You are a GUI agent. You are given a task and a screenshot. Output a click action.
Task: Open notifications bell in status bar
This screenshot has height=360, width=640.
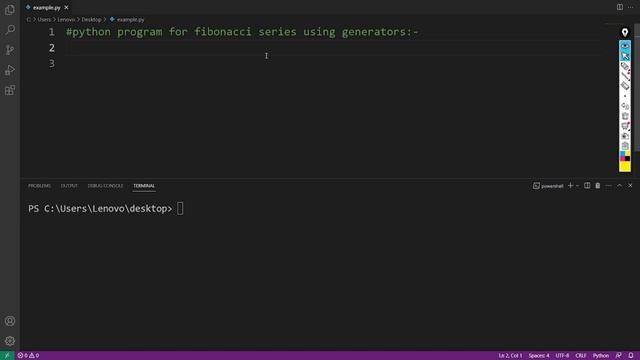(631, 356)
